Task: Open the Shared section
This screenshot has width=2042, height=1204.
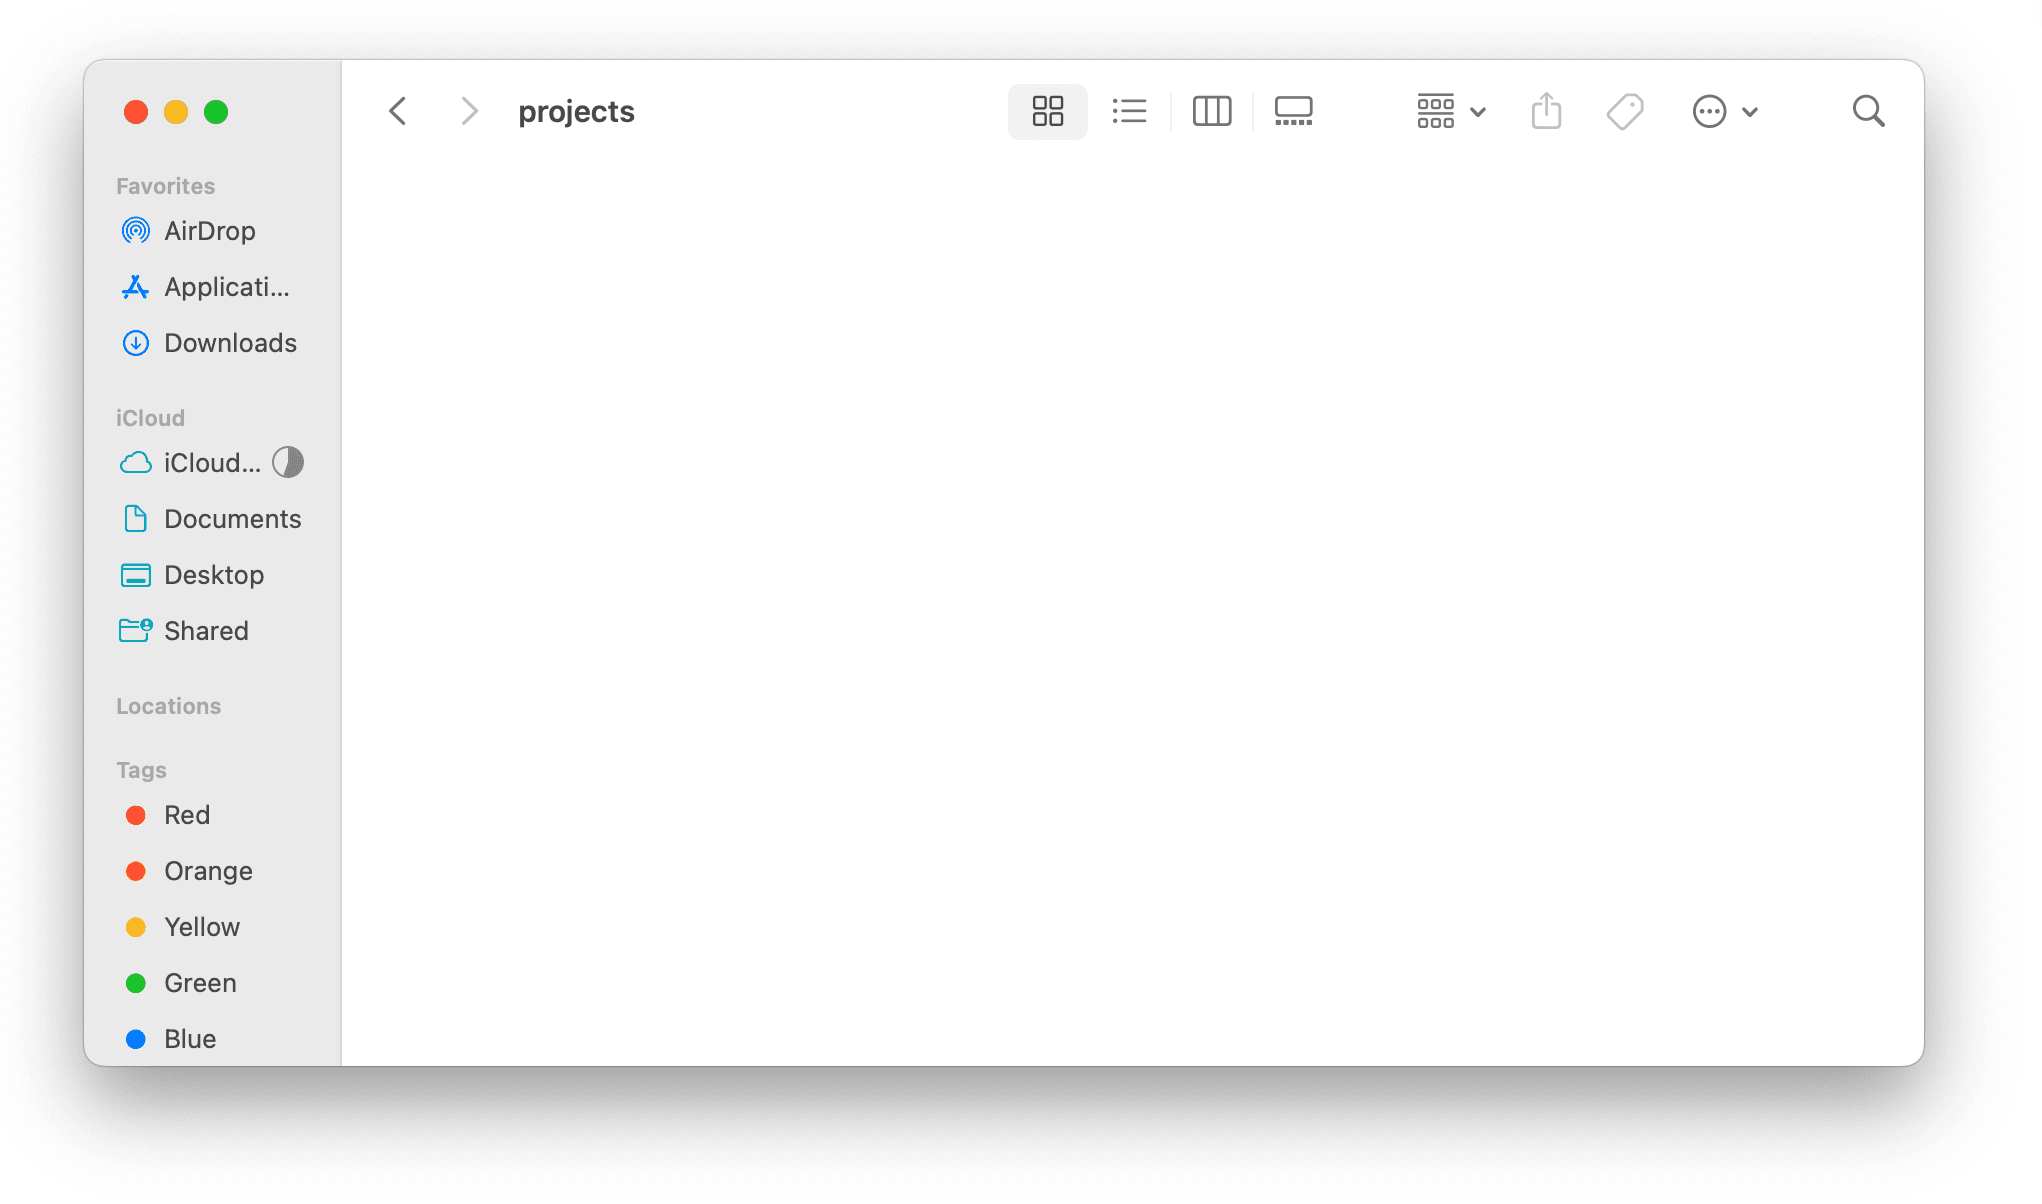Action: pyautogui.click(x=206, y=630)
